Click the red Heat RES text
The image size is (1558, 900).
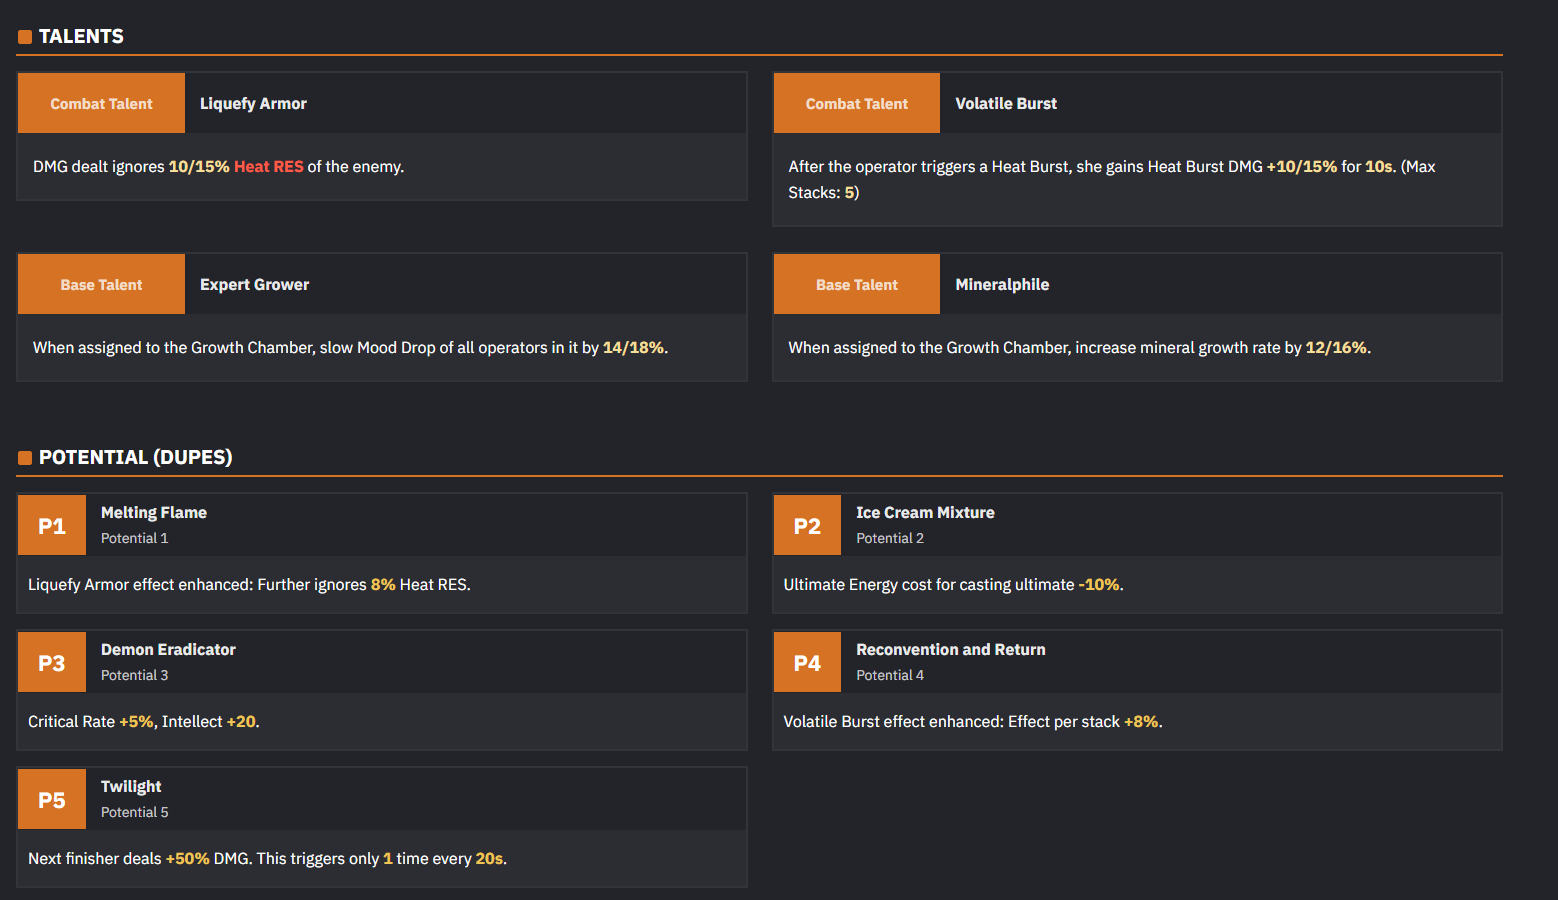(269, 166)
